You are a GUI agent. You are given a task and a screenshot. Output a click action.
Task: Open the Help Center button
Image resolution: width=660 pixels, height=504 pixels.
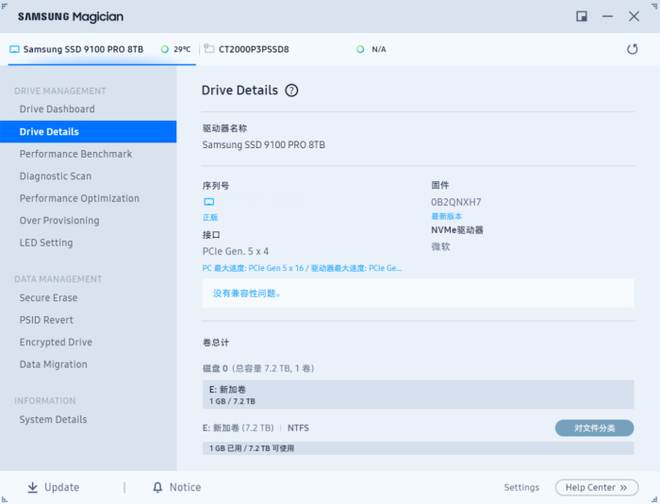click(x=596, y=487)
